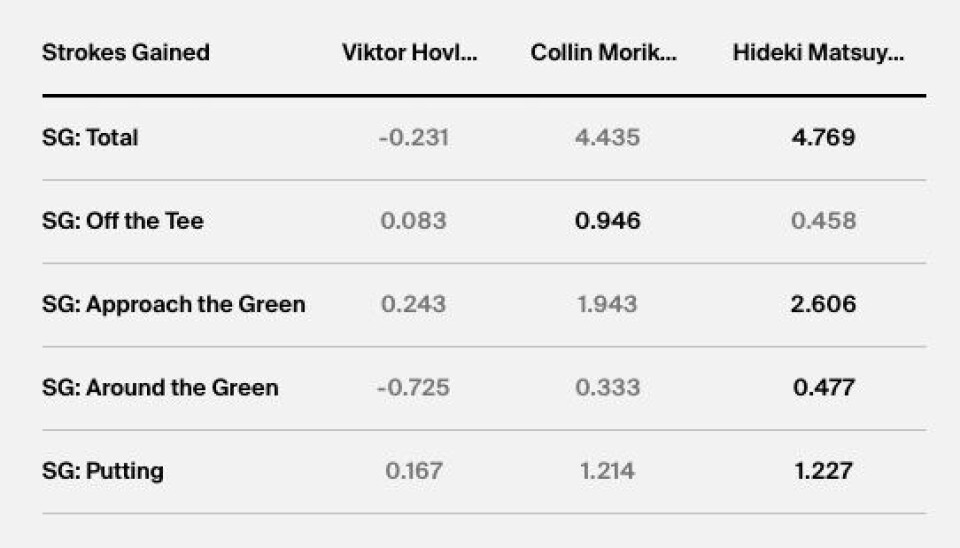Select the Viktor Hovl... column header
The image size is (960, 548).
pos(410,53)
